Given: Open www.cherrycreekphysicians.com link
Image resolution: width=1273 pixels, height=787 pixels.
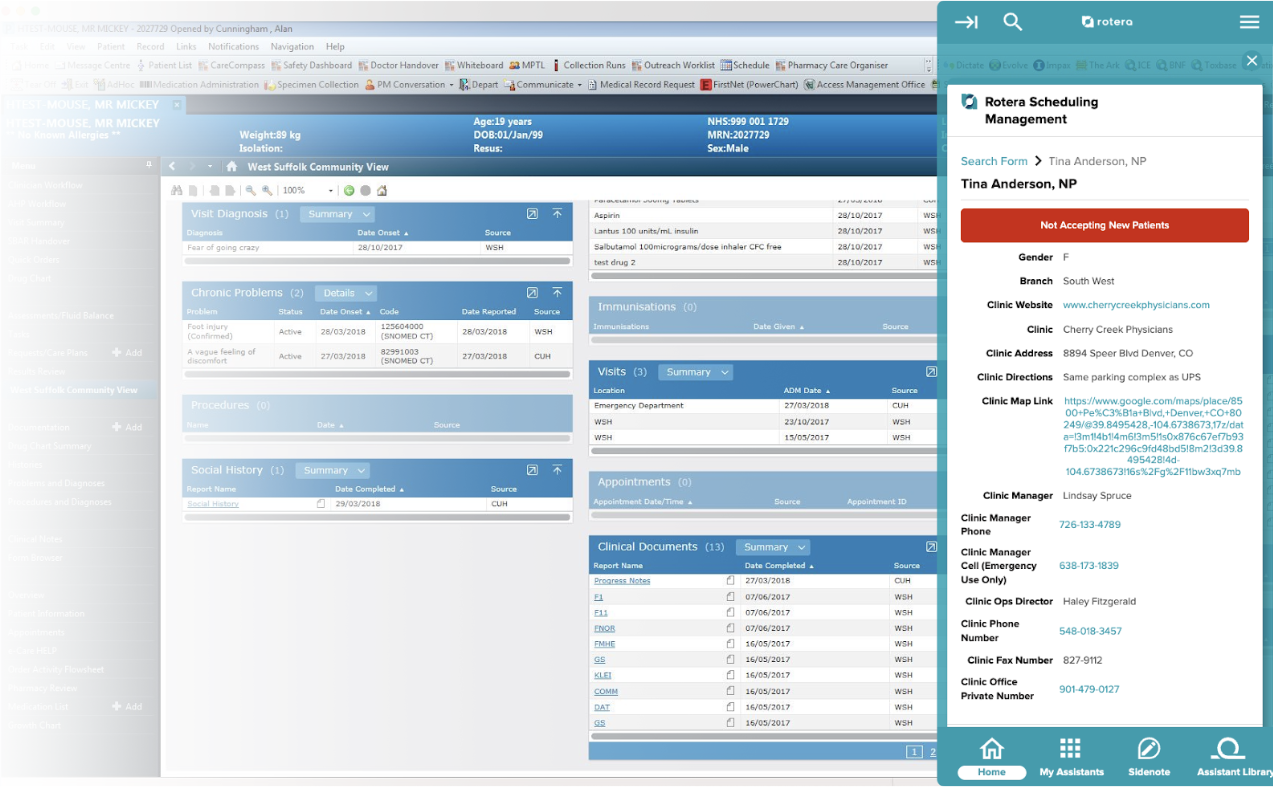Looking at the screenshot, I should point(1136,305).
